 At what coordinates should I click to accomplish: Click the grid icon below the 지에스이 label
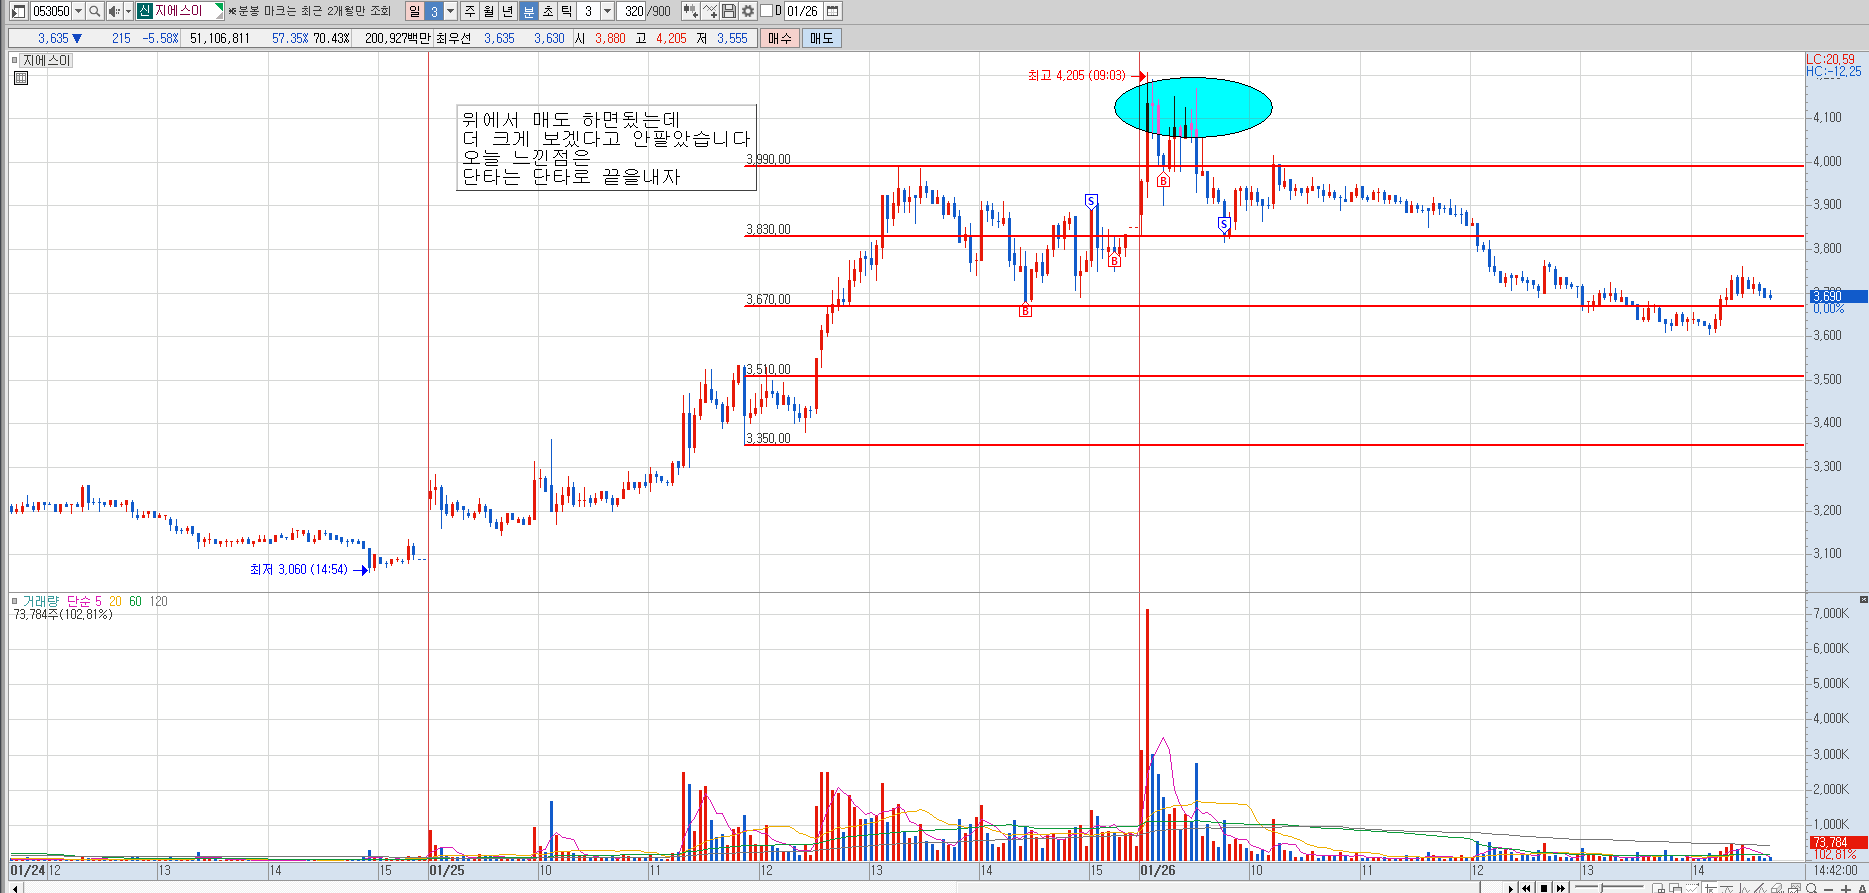point(21,78)
